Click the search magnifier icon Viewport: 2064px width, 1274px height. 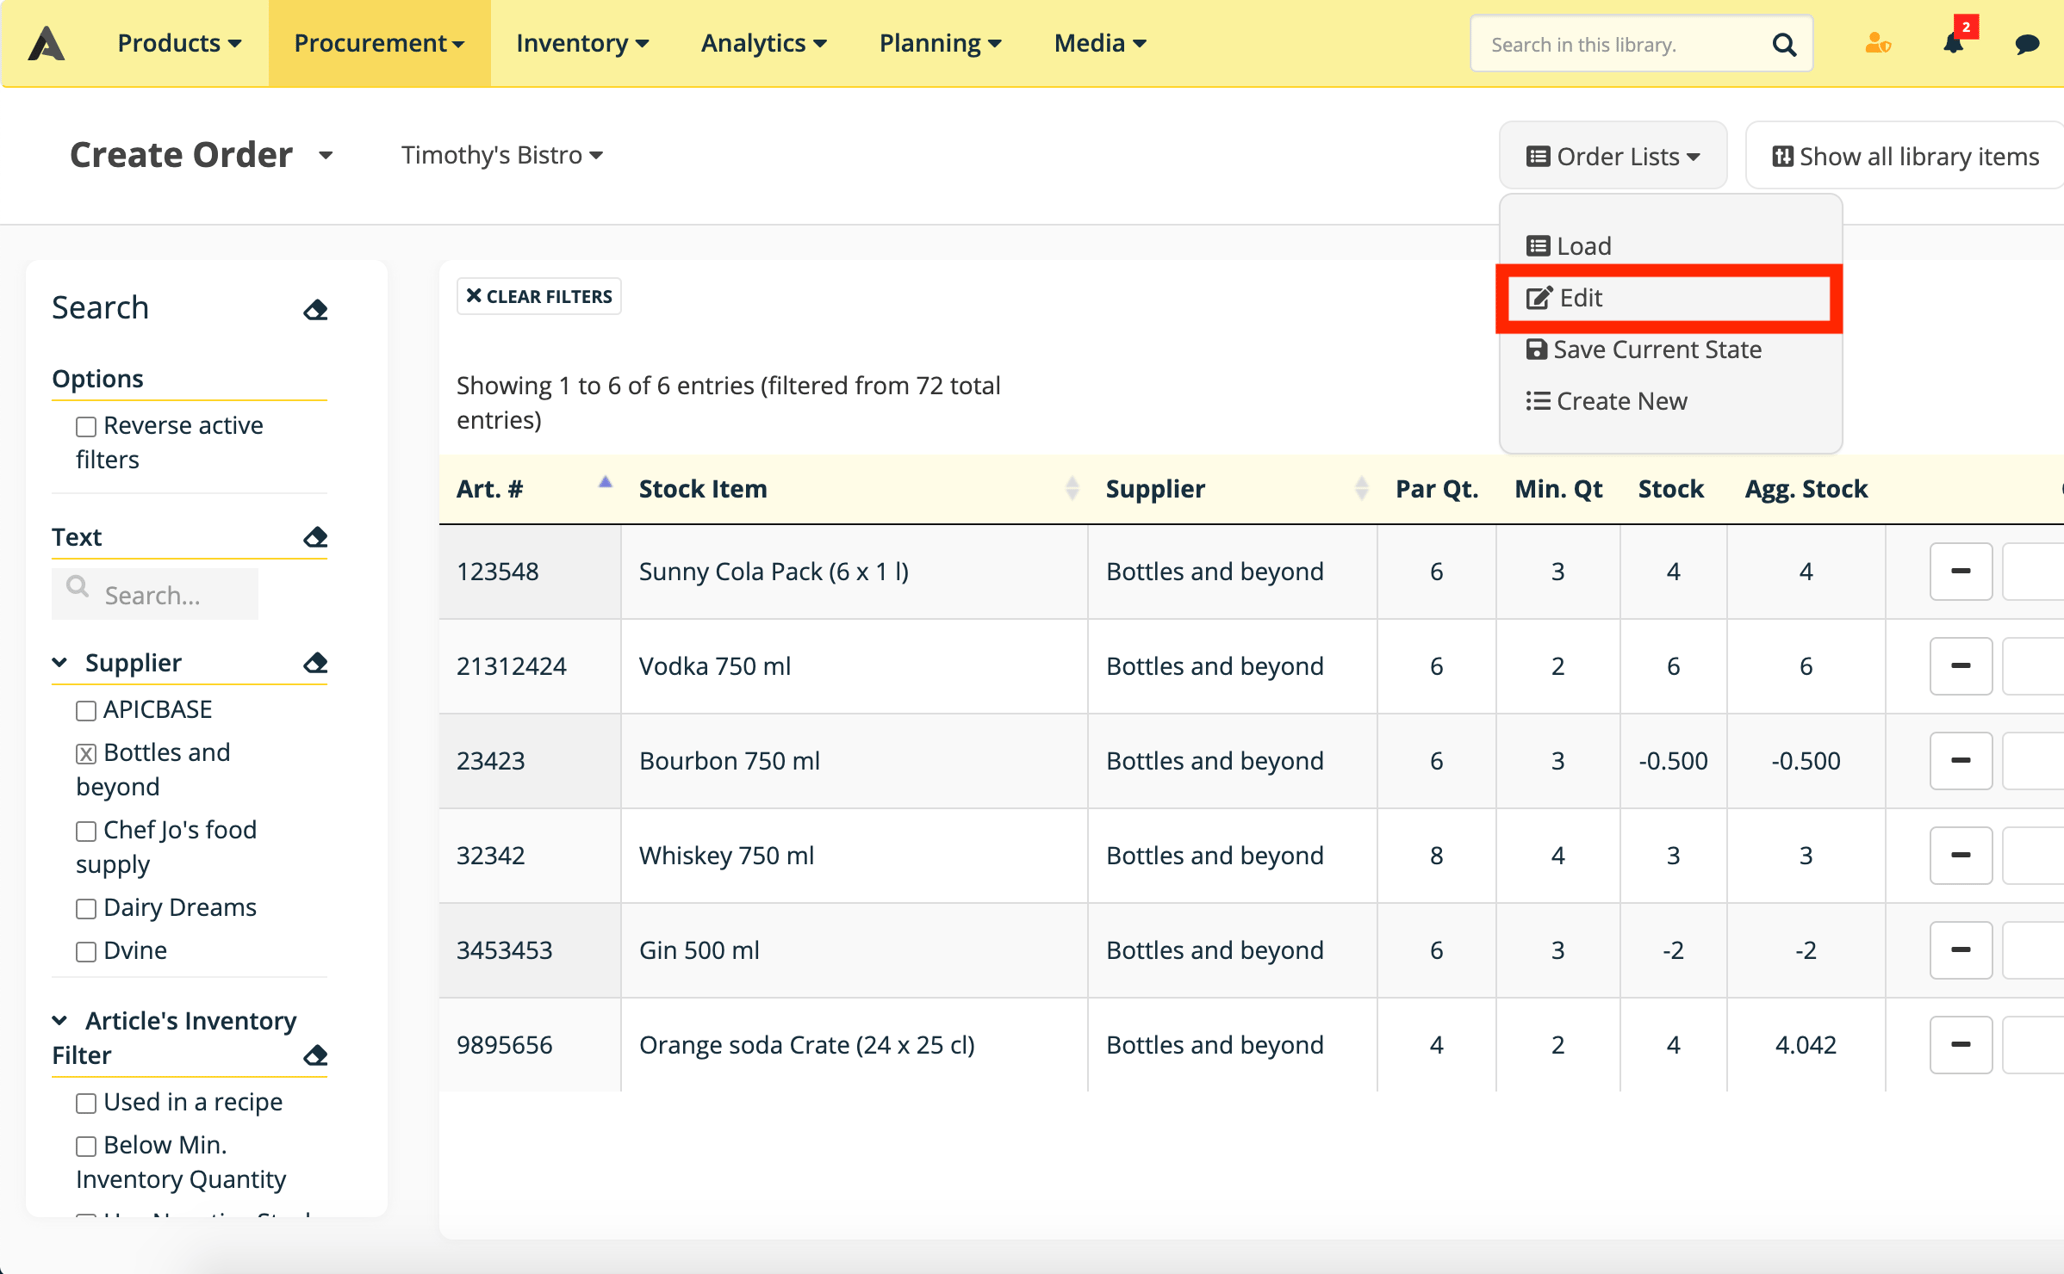pos(1784,44)
